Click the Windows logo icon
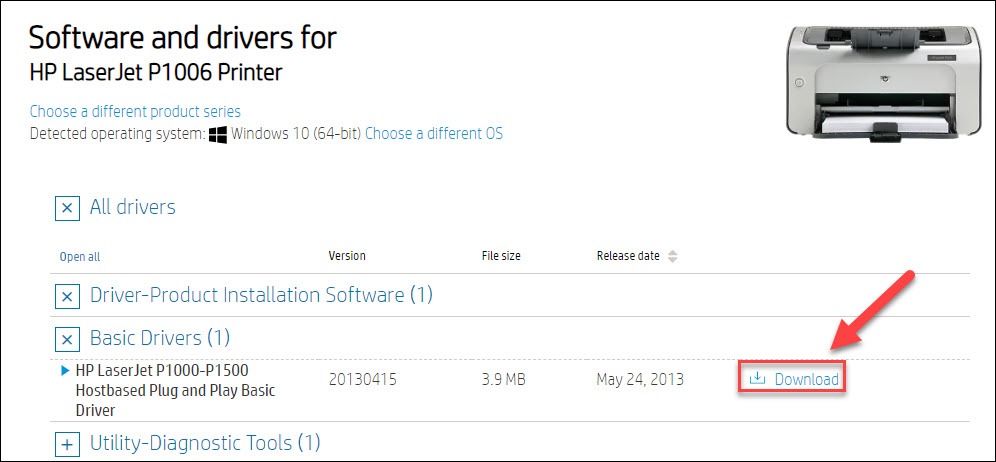Screen dimensions: 996x462 (x=219, y=134)
